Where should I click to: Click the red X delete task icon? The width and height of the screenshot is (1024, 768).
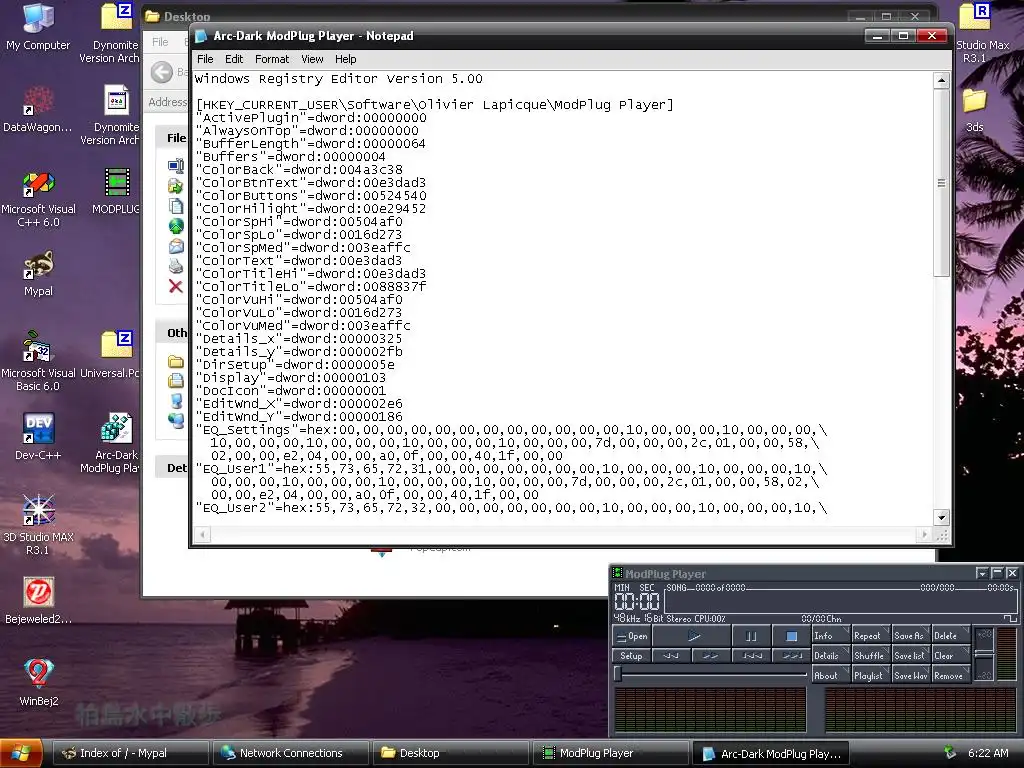176,286
